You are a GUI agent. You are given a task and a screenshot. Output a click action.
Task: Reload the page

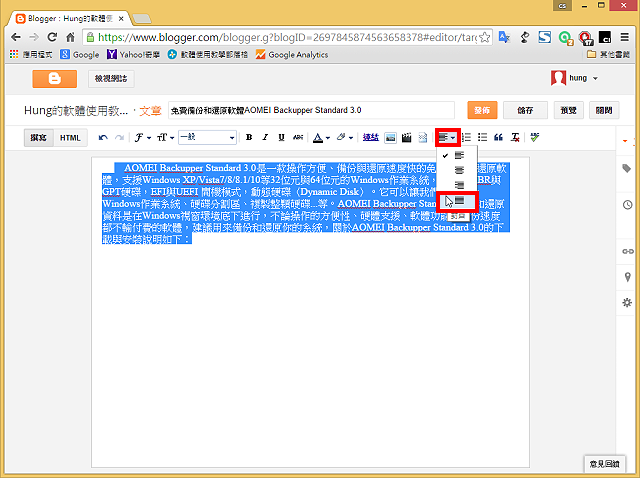52,37
